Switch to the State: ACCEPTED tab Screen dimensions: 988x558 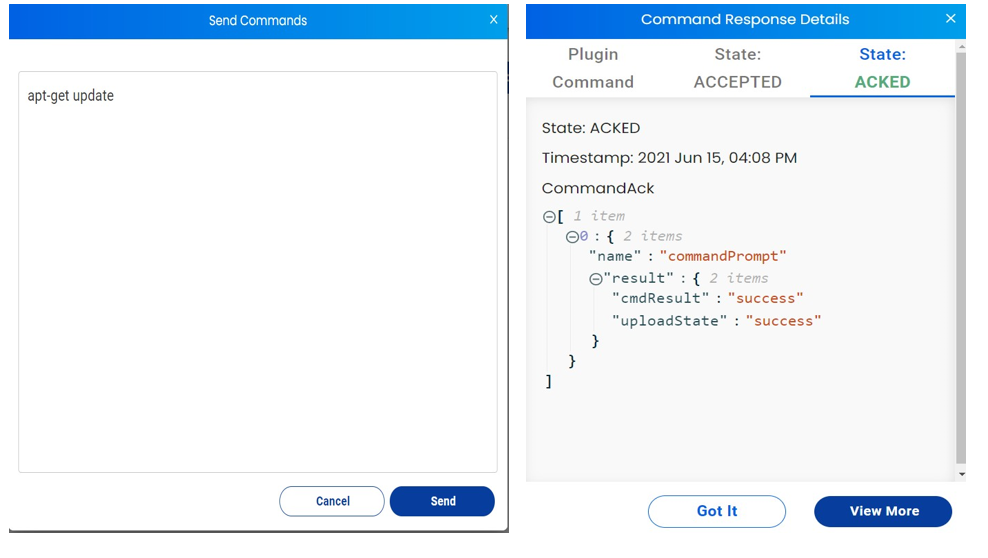click(738, 68)
